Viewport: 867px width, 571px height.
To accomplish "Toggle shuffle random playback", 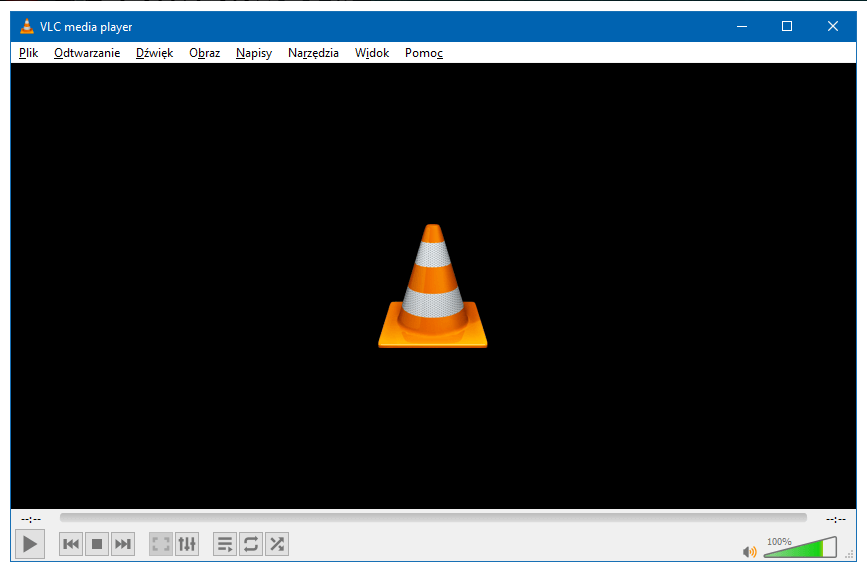I will pos(276,544).
